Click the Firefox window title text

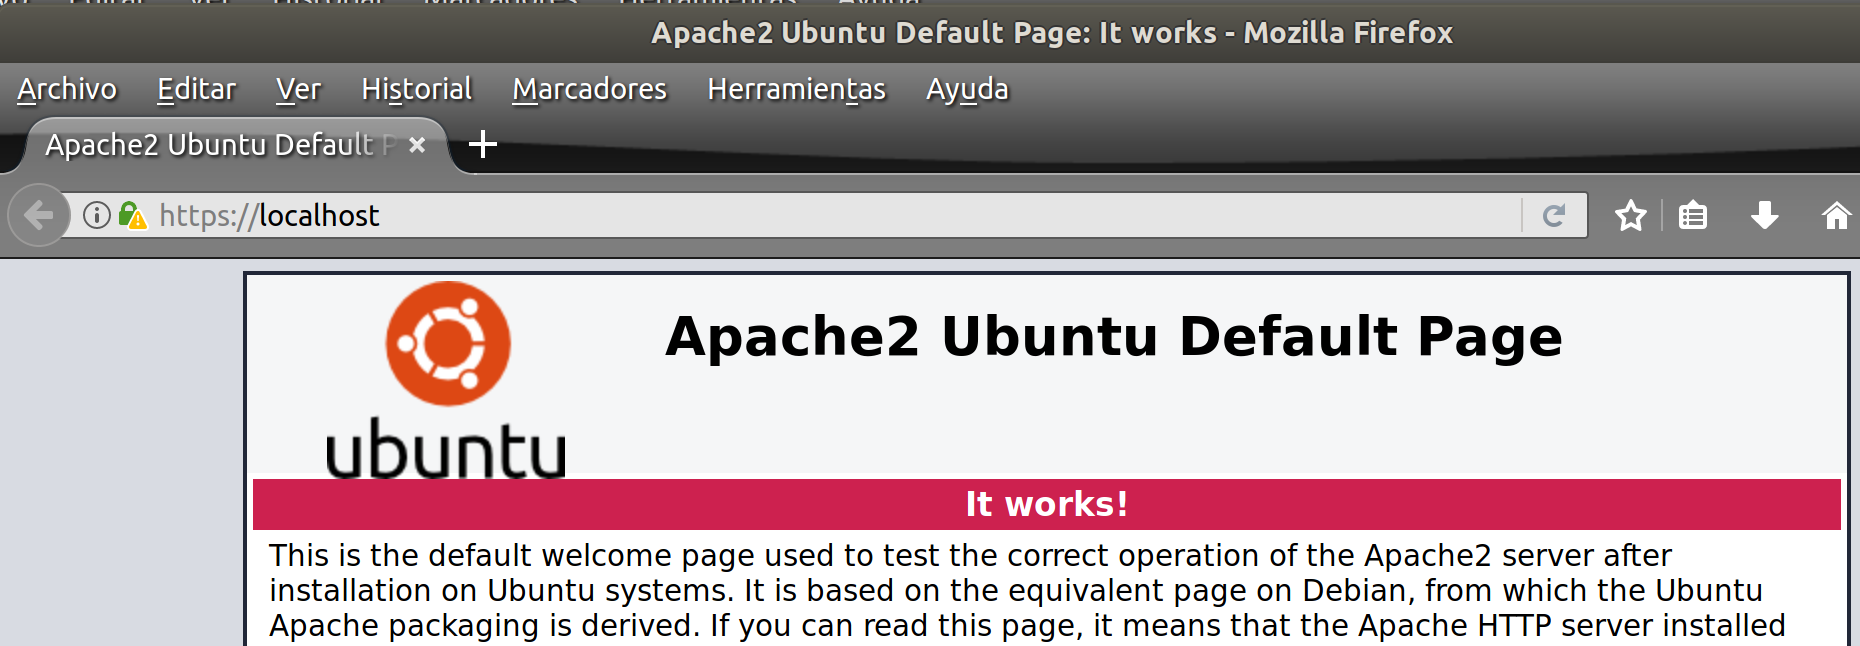tap(1052, 33)
